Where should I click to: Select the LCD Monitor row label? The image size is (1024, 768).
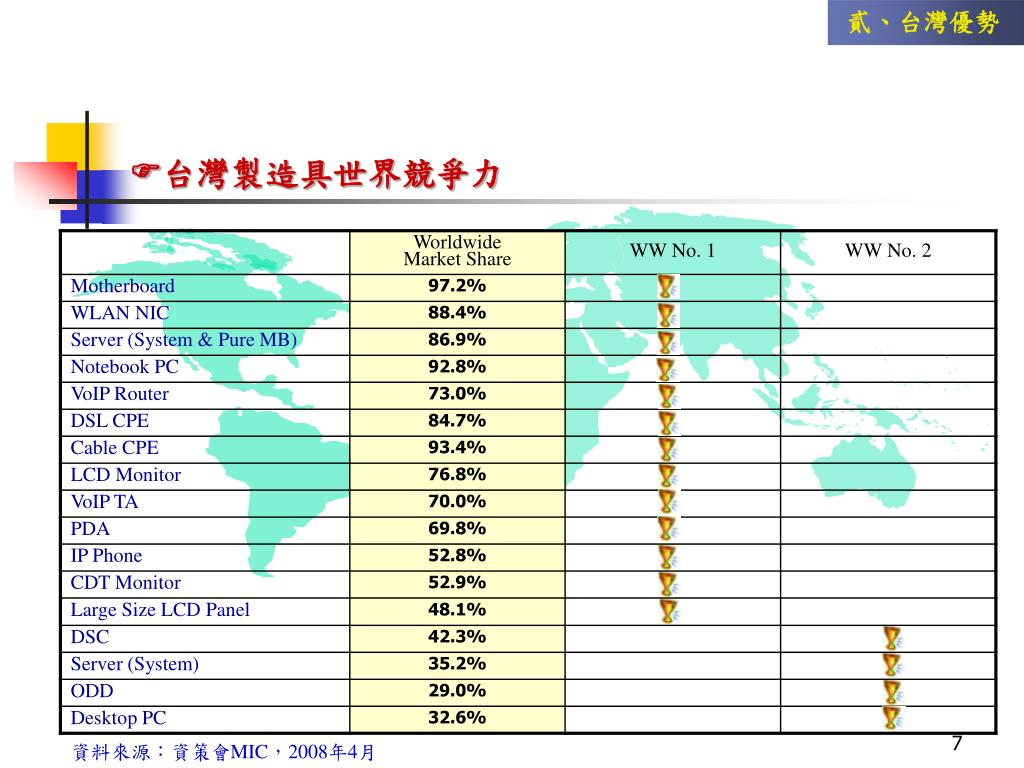coord(126,475)
